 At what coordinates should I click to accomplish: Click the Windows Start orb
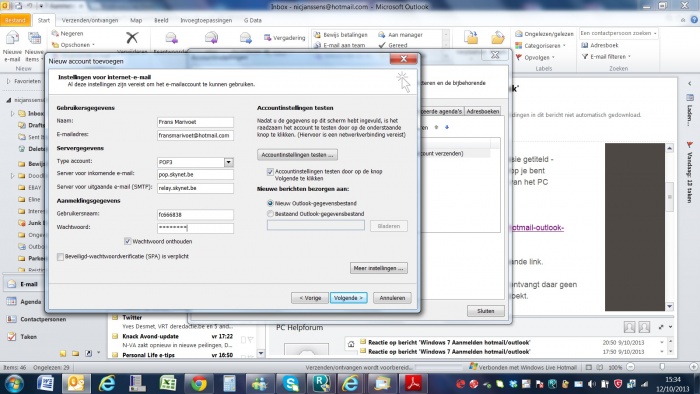13,384
